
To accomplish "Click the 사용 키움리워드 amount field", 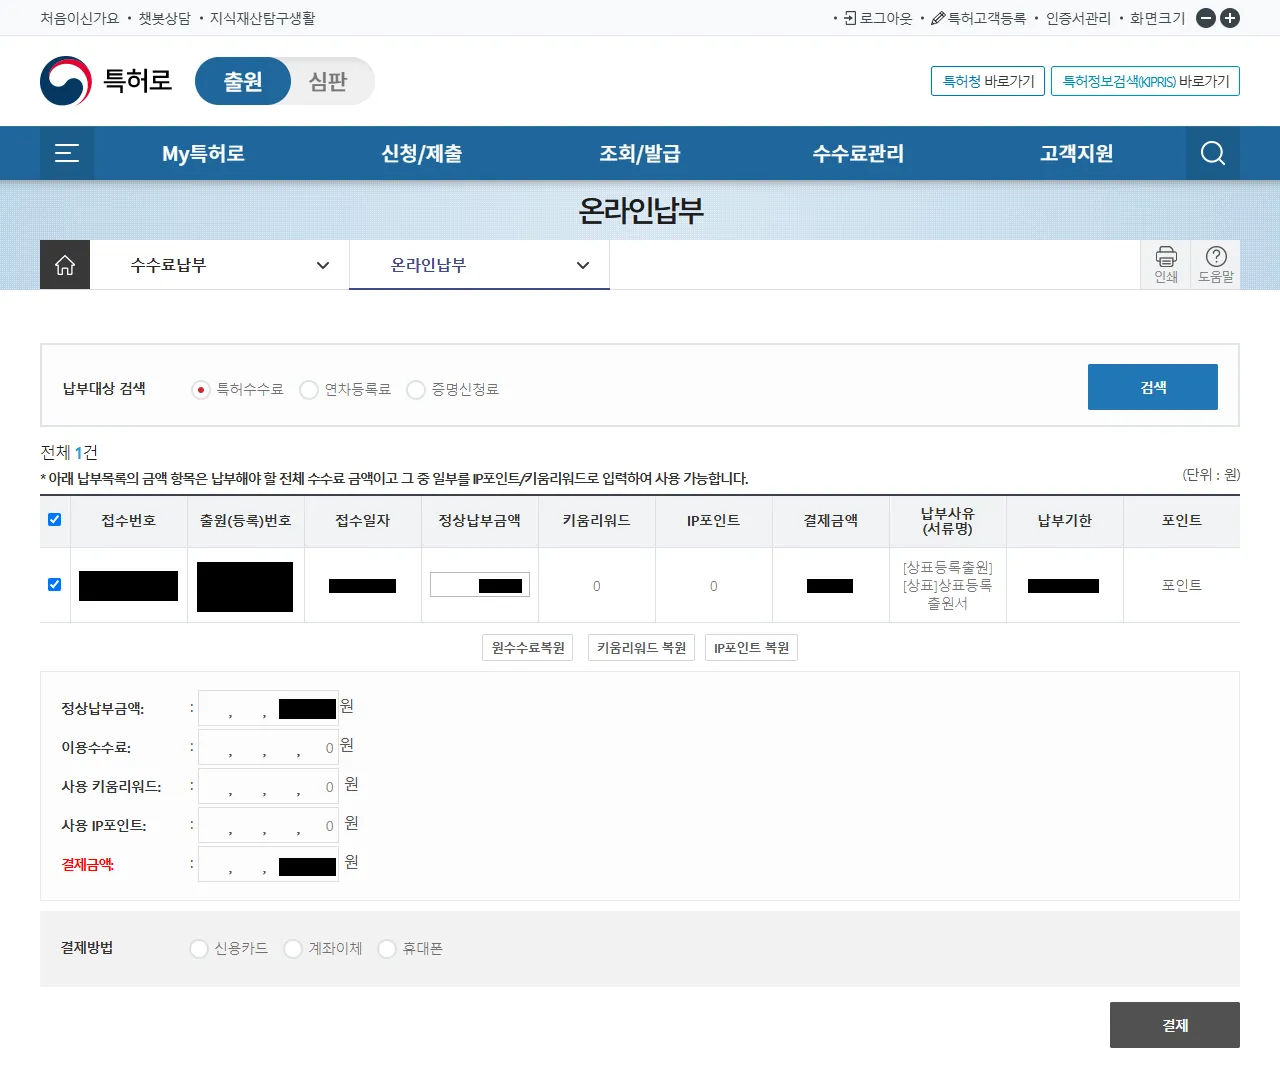I will [x=268, y=787].
